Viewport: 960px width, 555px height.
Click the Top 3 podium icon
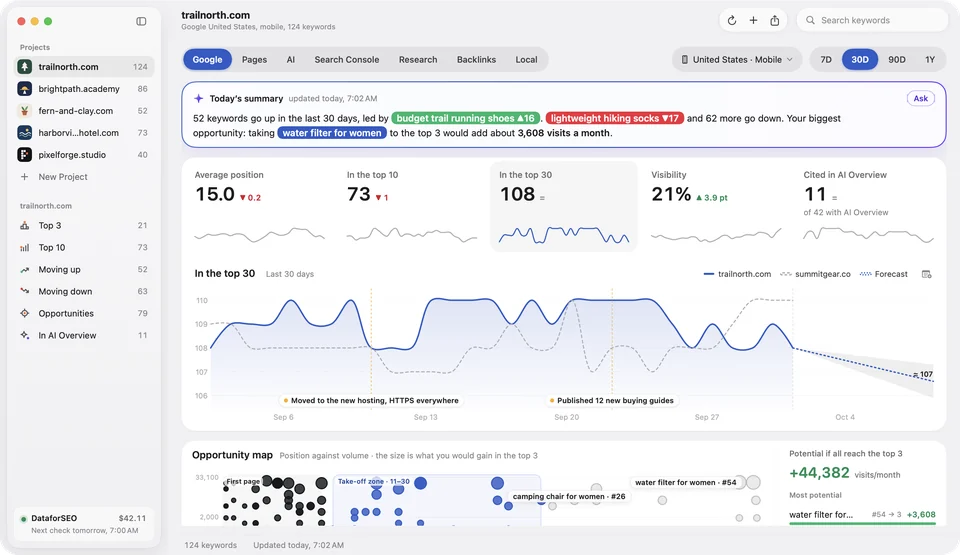pos(24,225)
